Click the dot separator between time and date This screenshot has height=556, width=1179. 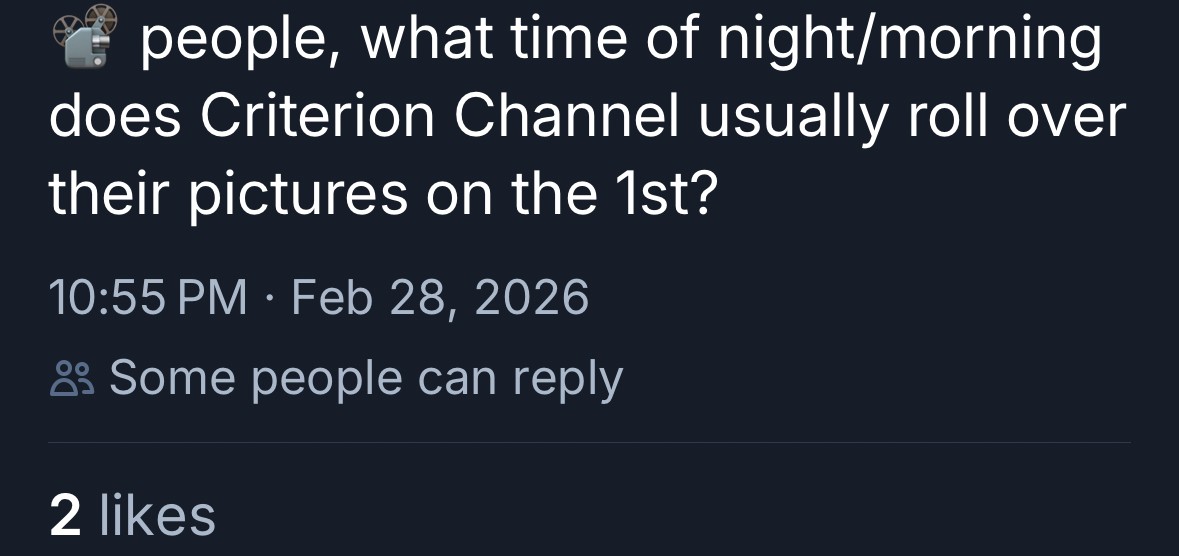coord(269,298)
